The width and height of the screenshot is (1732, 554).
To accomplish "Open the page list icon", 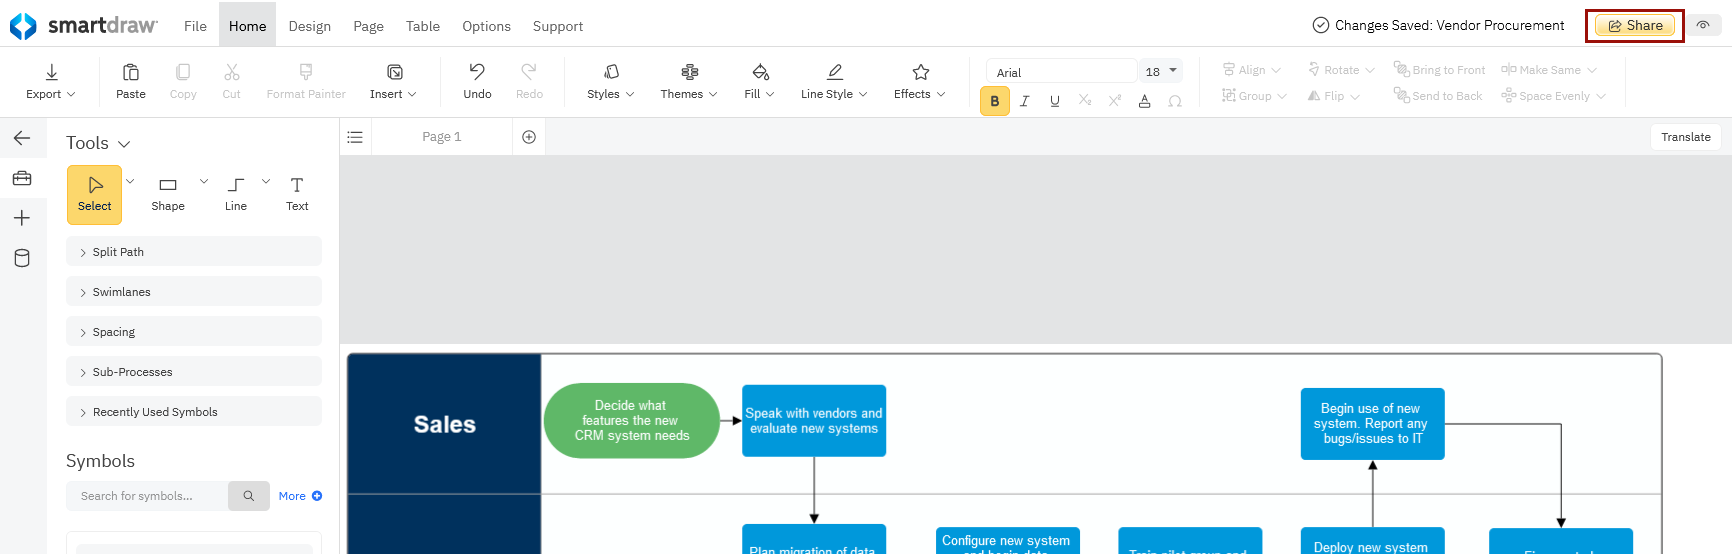I will tap(355, 137).
